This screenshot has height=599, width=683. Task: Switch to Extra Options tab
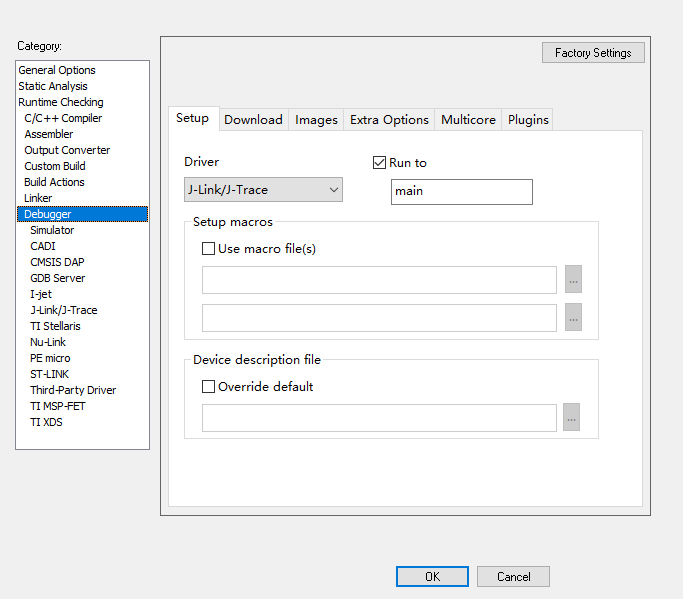(389, 120)
